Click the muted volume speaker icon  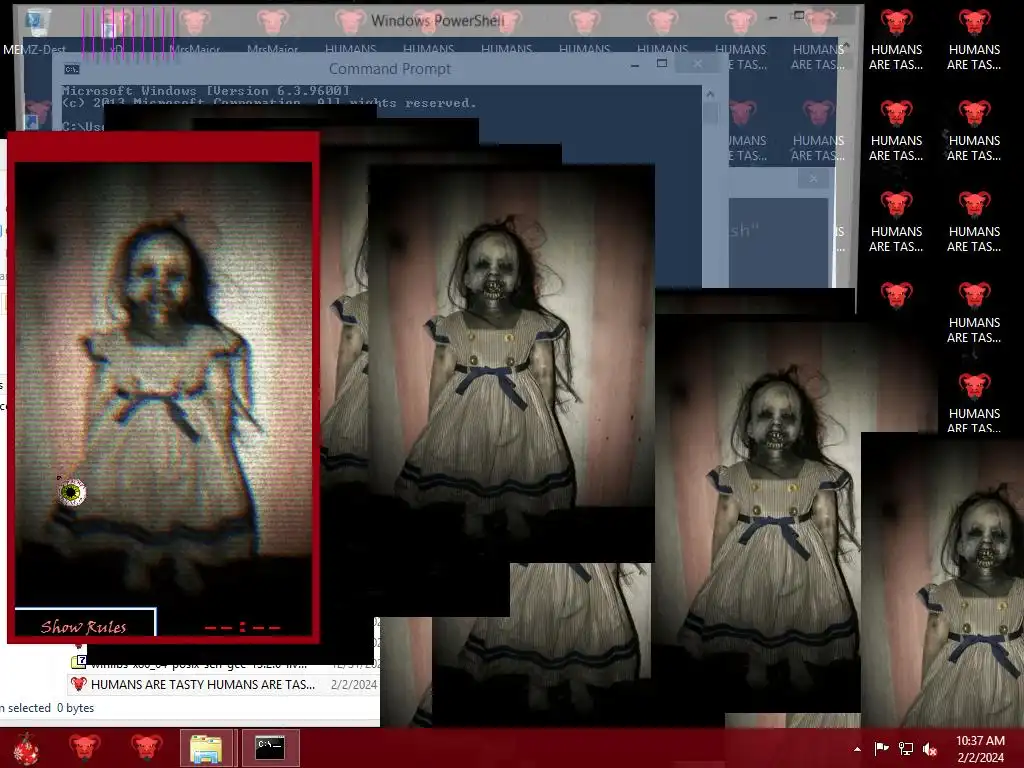(x=930, y=748)
